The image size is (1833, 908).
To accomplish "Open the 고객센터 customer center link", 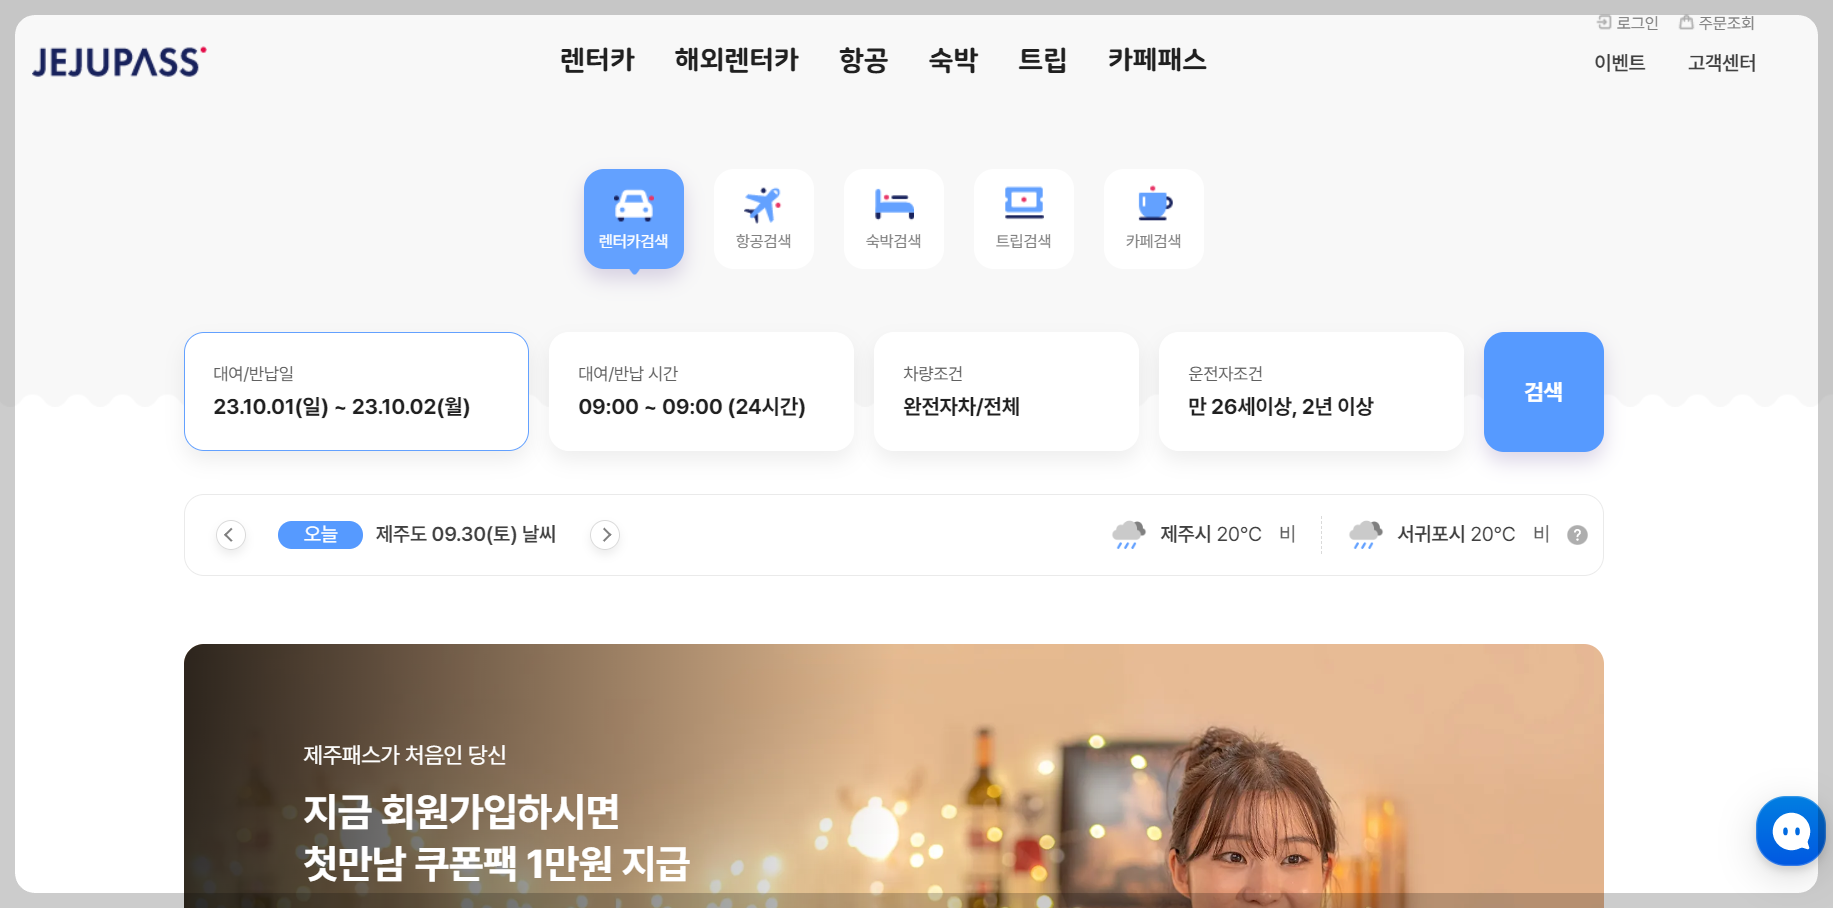I will point(1722,63).
